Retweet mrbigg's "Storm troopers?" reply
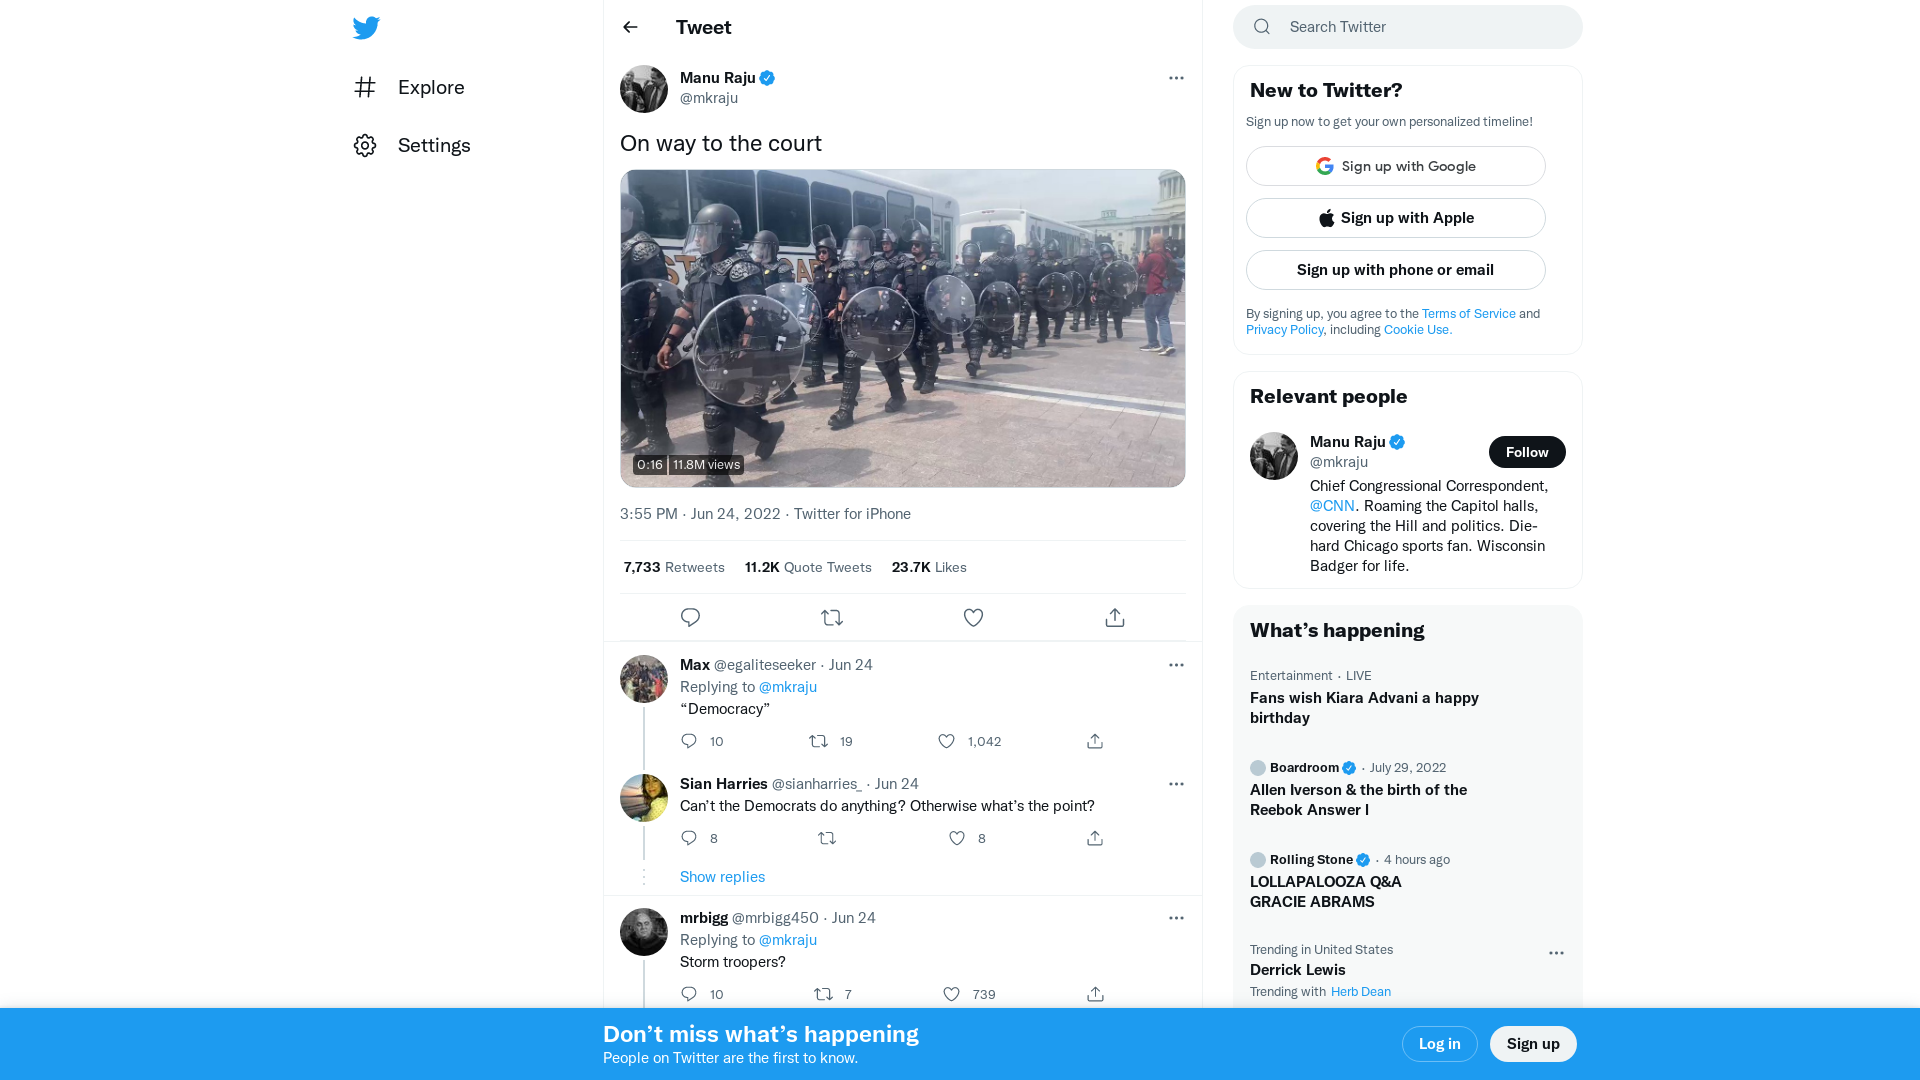Image resolution: width=1920 pixels, height=1080 pixels. coord(823,994)
